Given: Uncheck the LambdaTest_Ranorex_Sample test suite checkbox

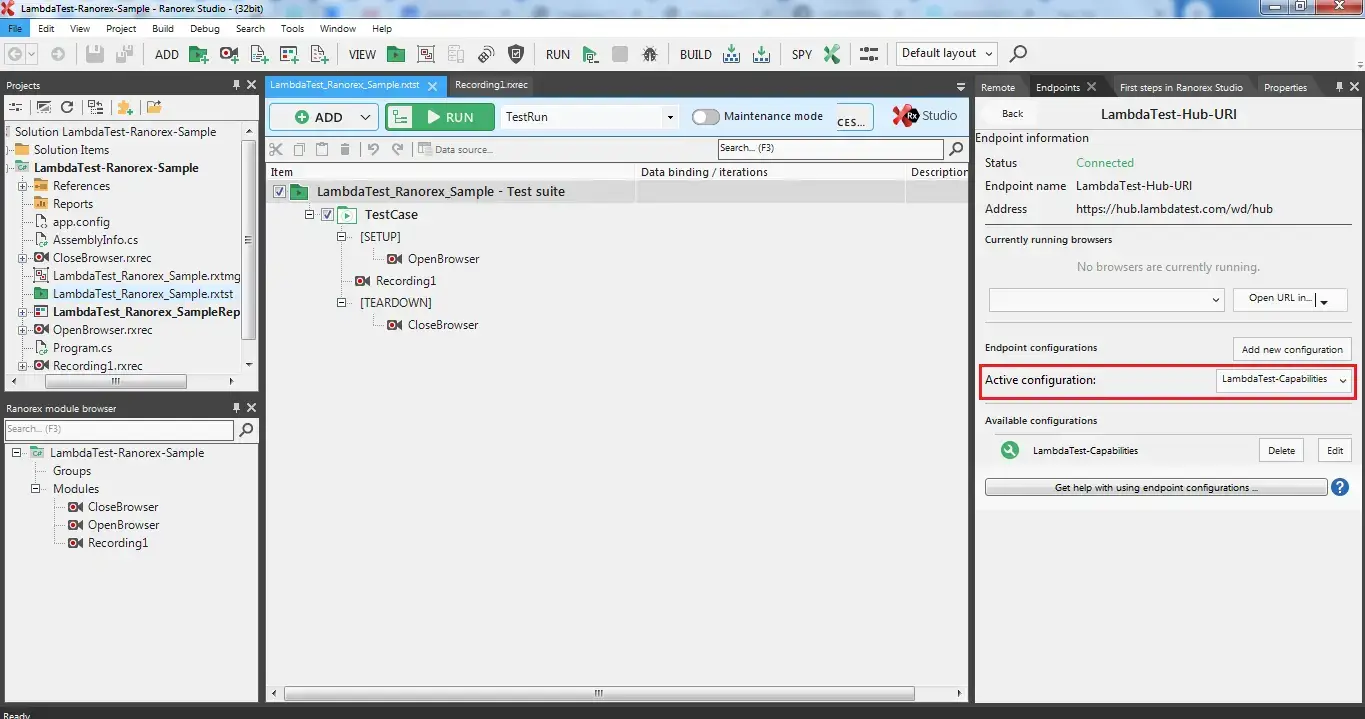Looking at the screenshot, I should 279,191.
